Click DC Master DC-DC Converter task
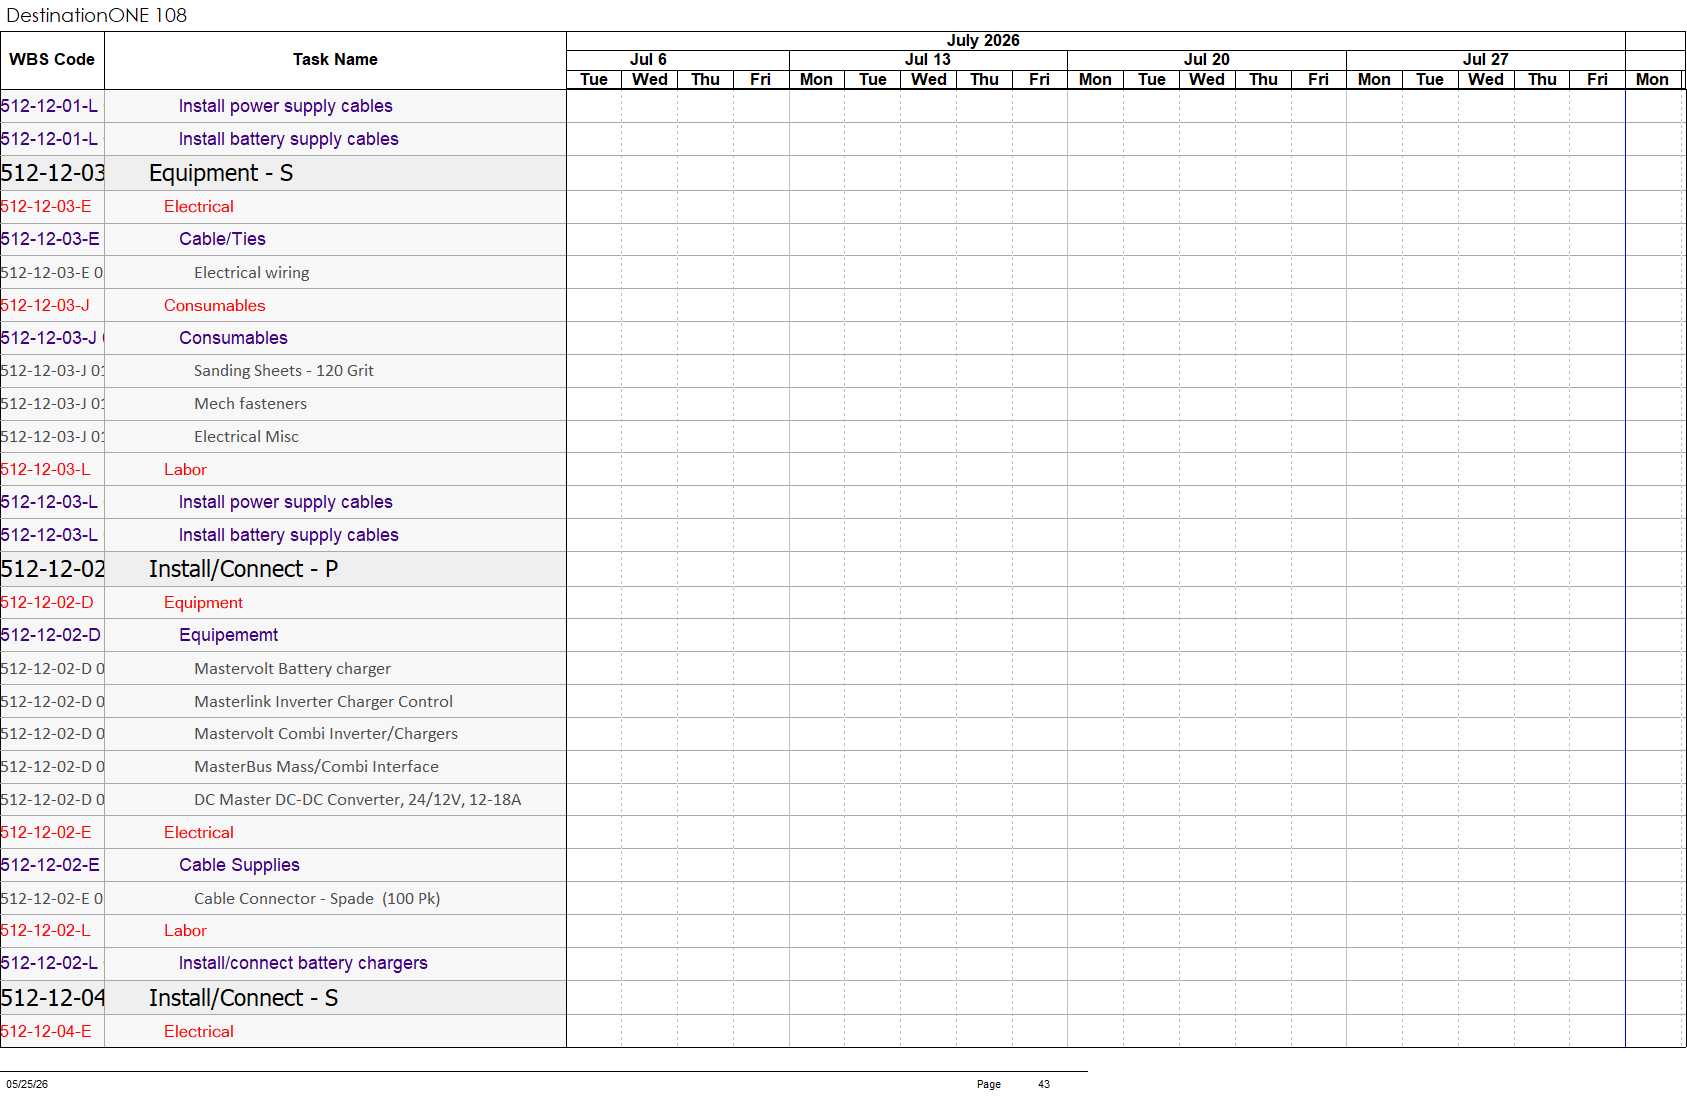1687x1097 pixels. 358,800
